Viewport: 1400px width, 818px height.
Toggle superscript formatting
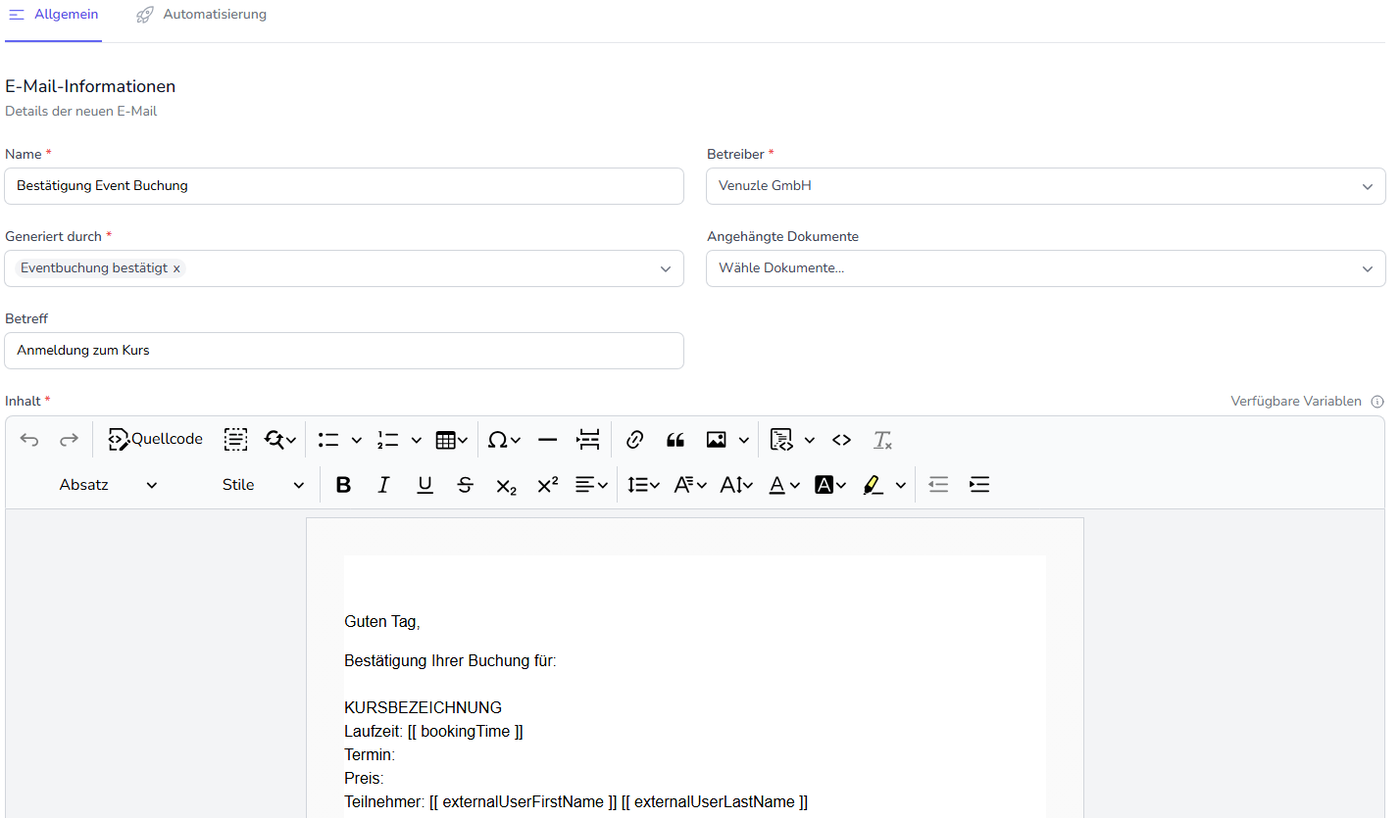(548, 485)
